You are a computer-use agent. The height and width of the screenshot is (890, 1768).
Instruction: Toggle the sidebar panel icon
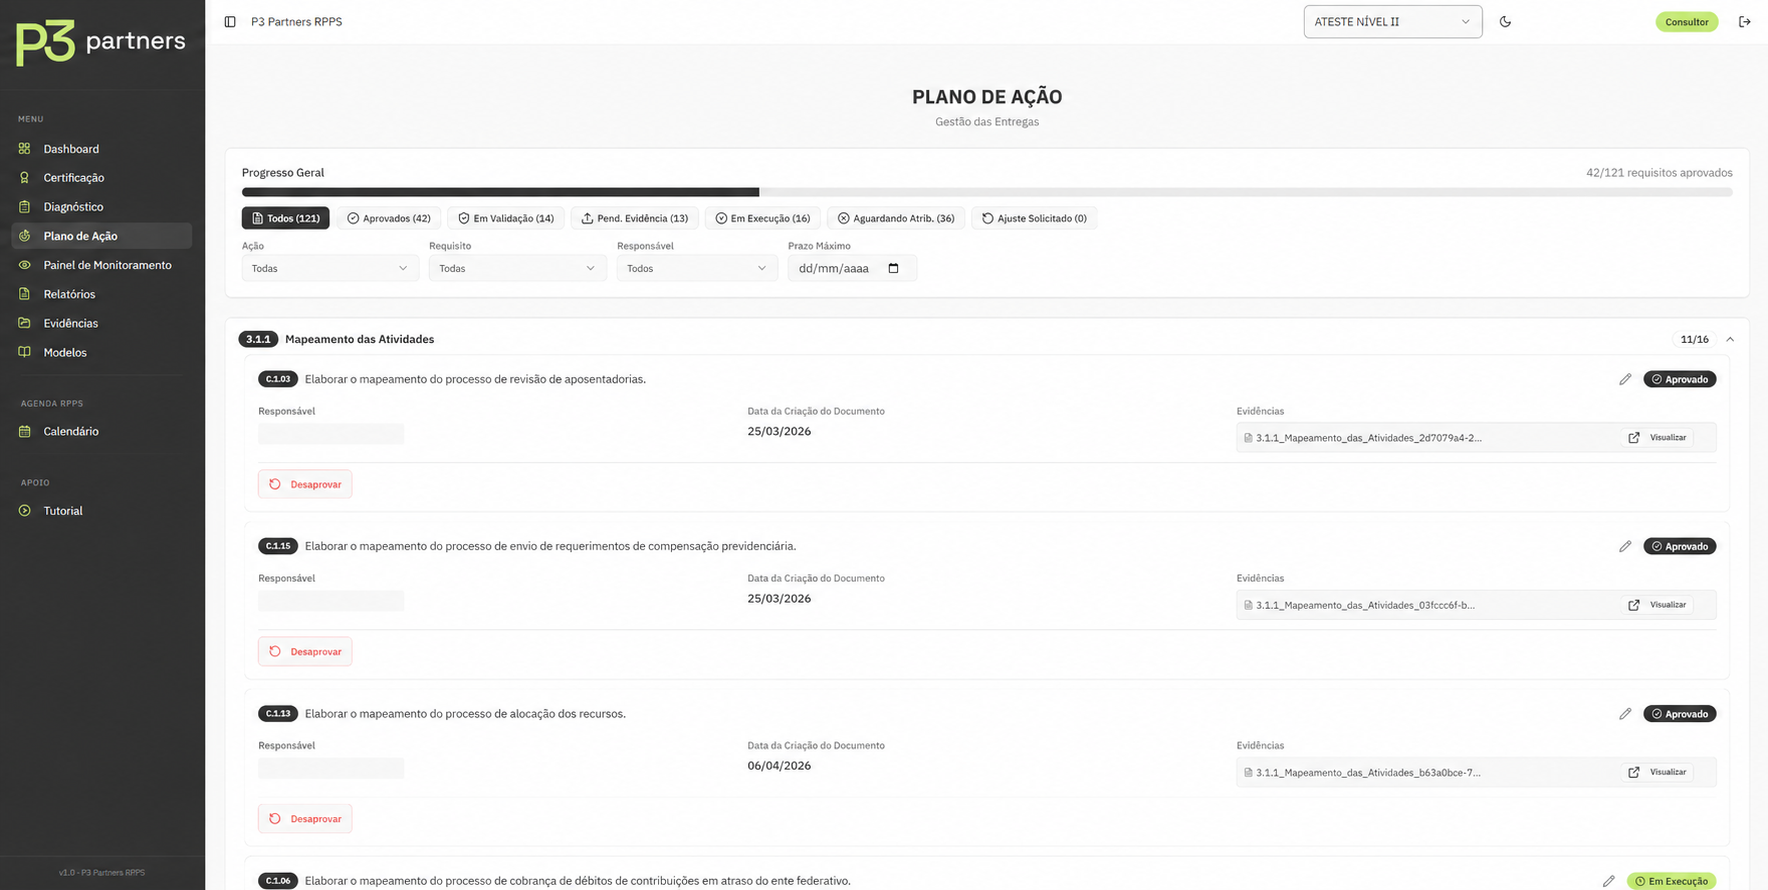coord(230,22)
